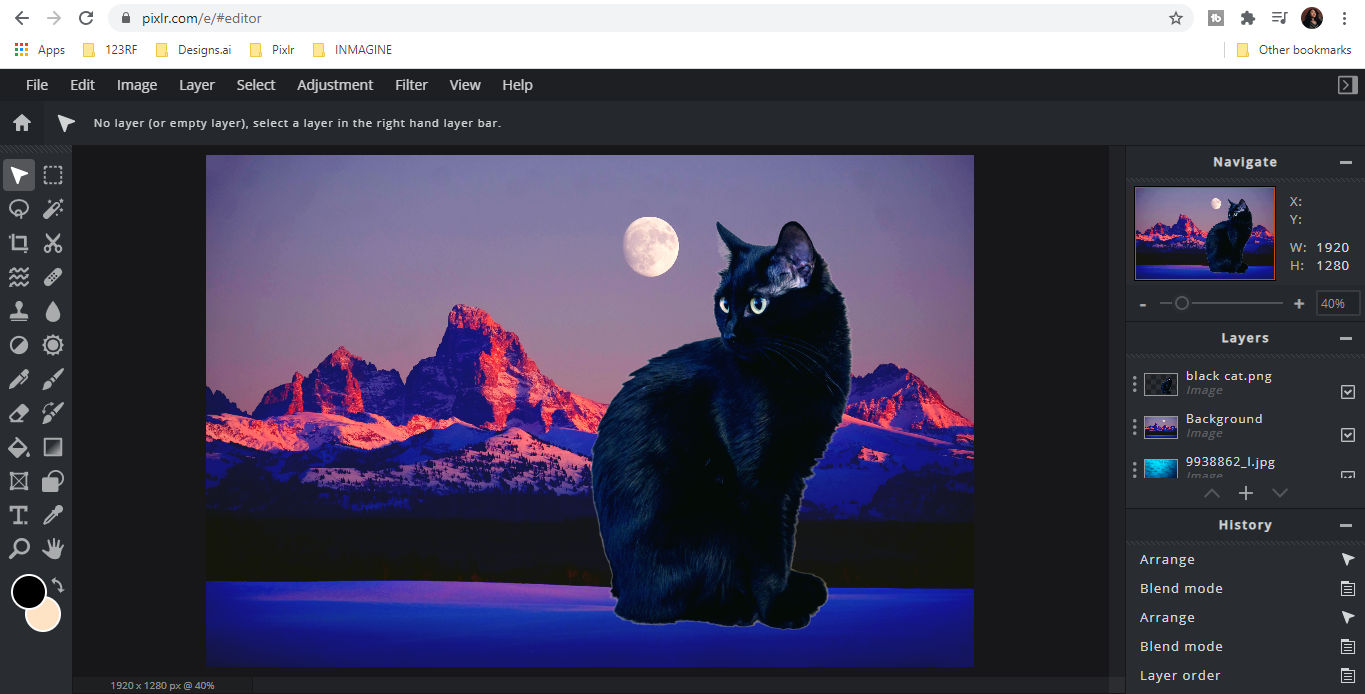Collapse the Navigate panel
1365x694 pixels.
(1346, 162)
